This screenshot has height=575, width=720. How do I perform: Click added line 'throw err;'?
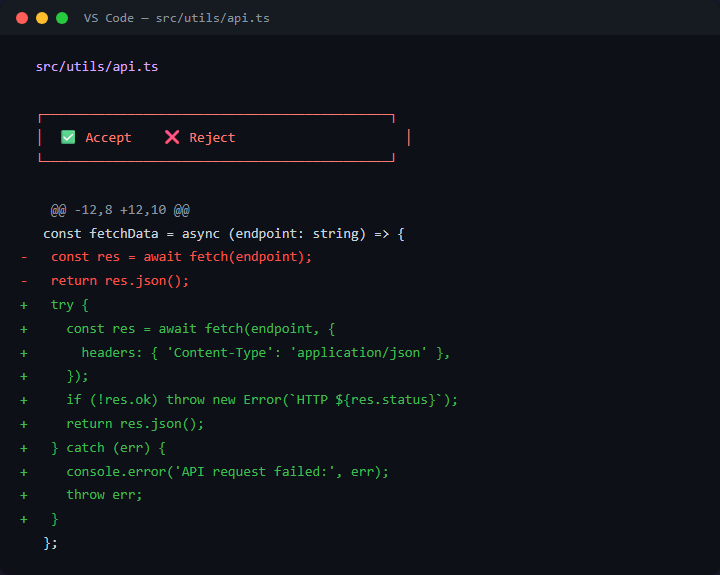(x=104, y=495)
